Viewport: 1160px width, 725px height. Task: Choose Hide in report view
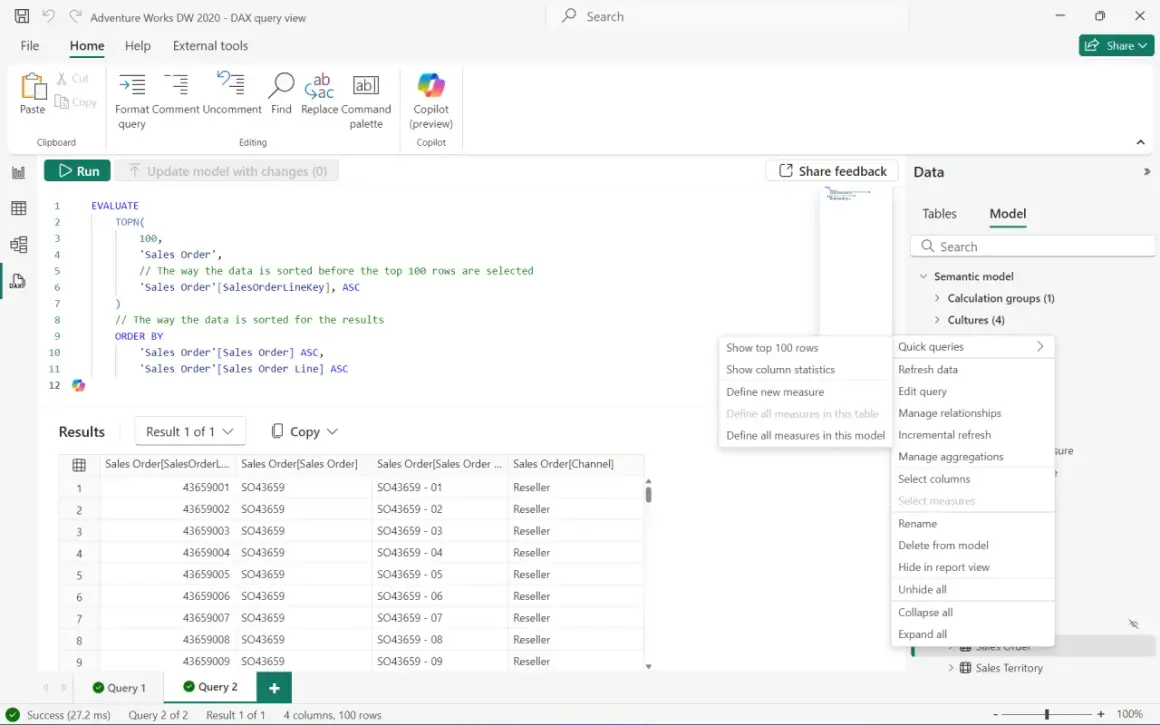click(x=973, y=567)
